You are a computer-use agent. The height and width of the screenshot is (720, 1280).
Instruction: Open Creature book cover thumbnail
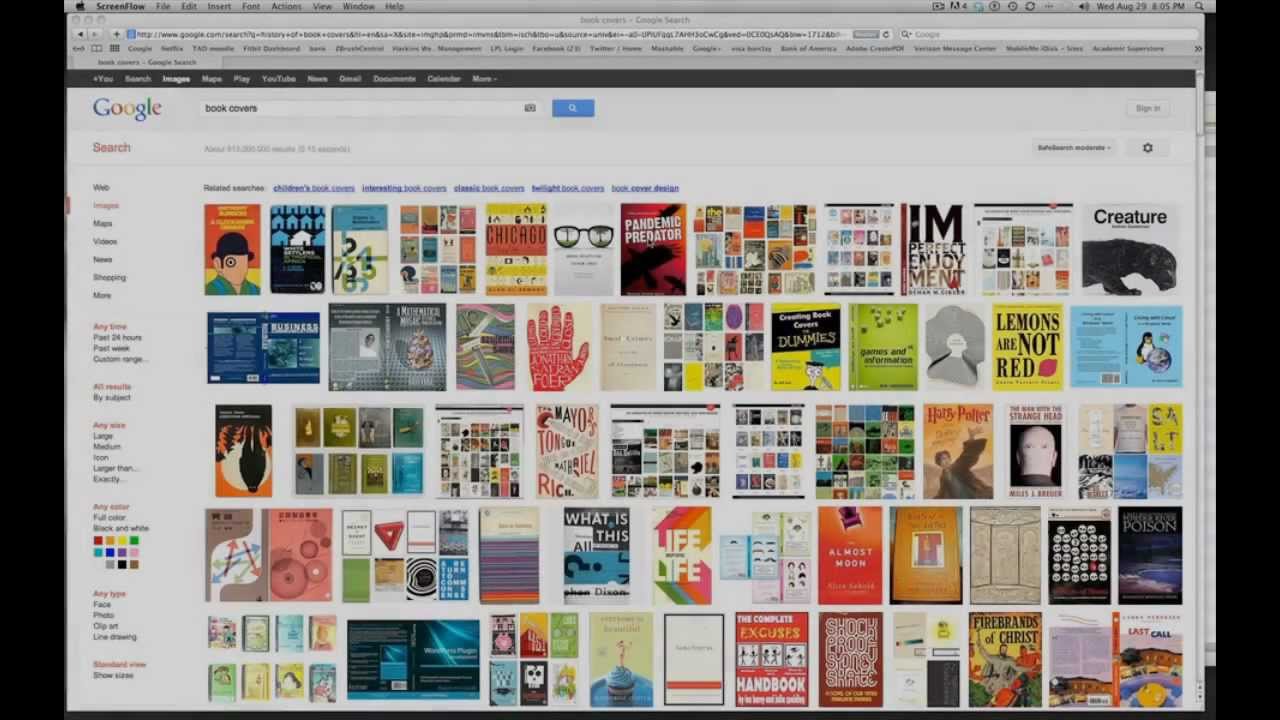(1130, 249)
